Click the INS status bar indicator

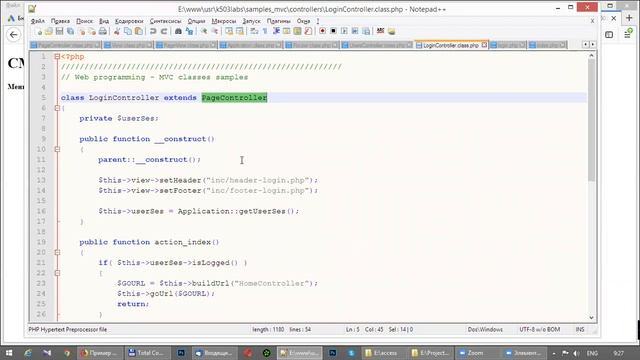pos(580,329)
